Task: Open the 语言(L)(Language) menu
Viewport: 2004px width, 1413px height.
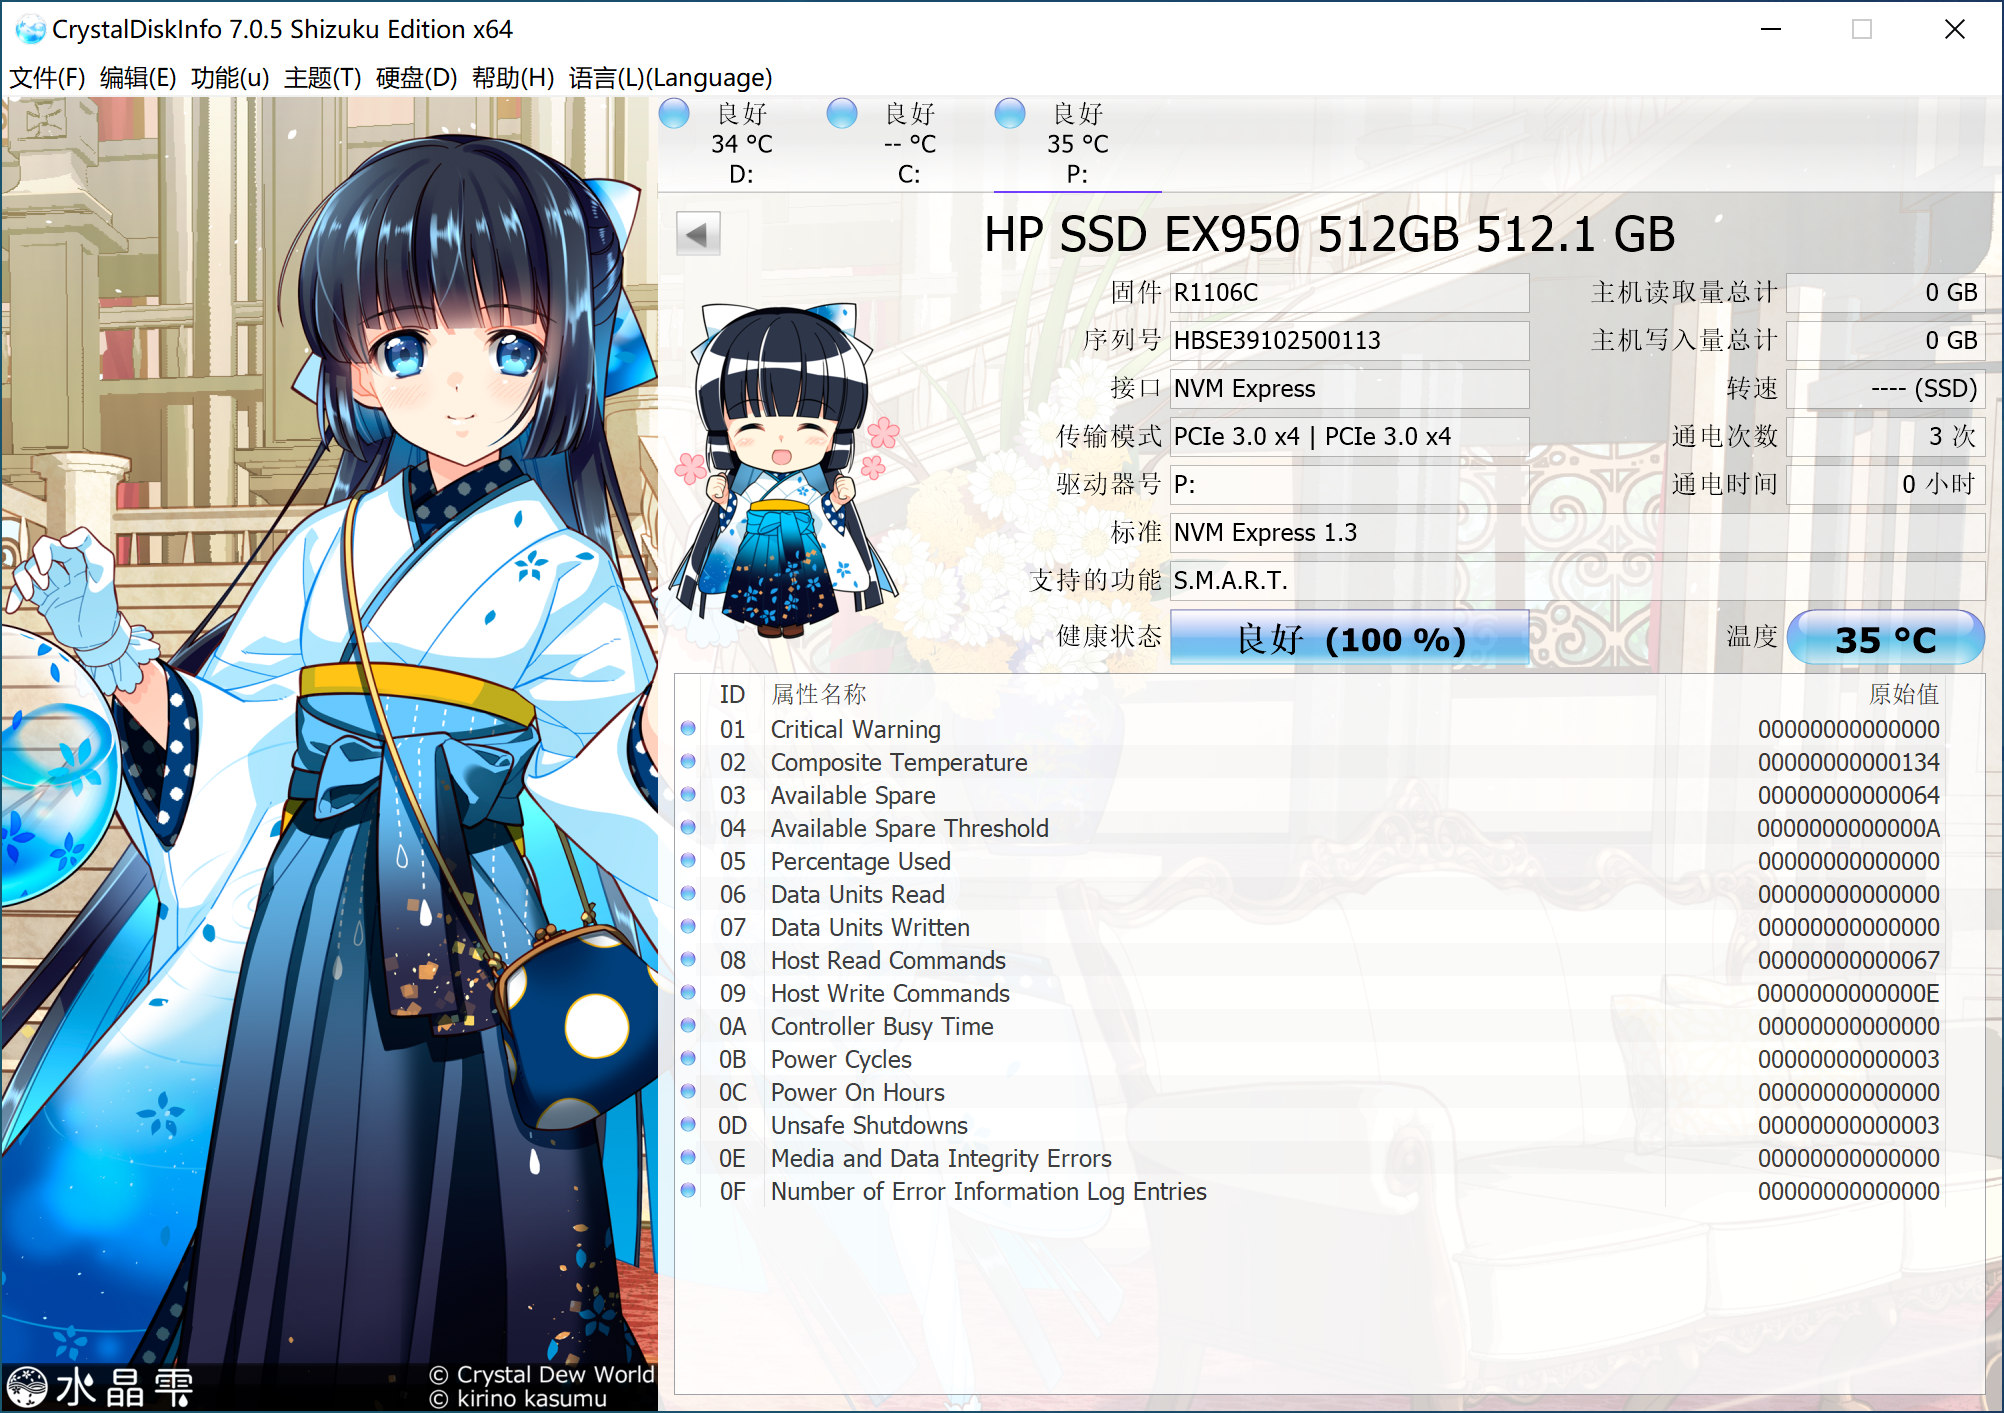Action: 670,78
